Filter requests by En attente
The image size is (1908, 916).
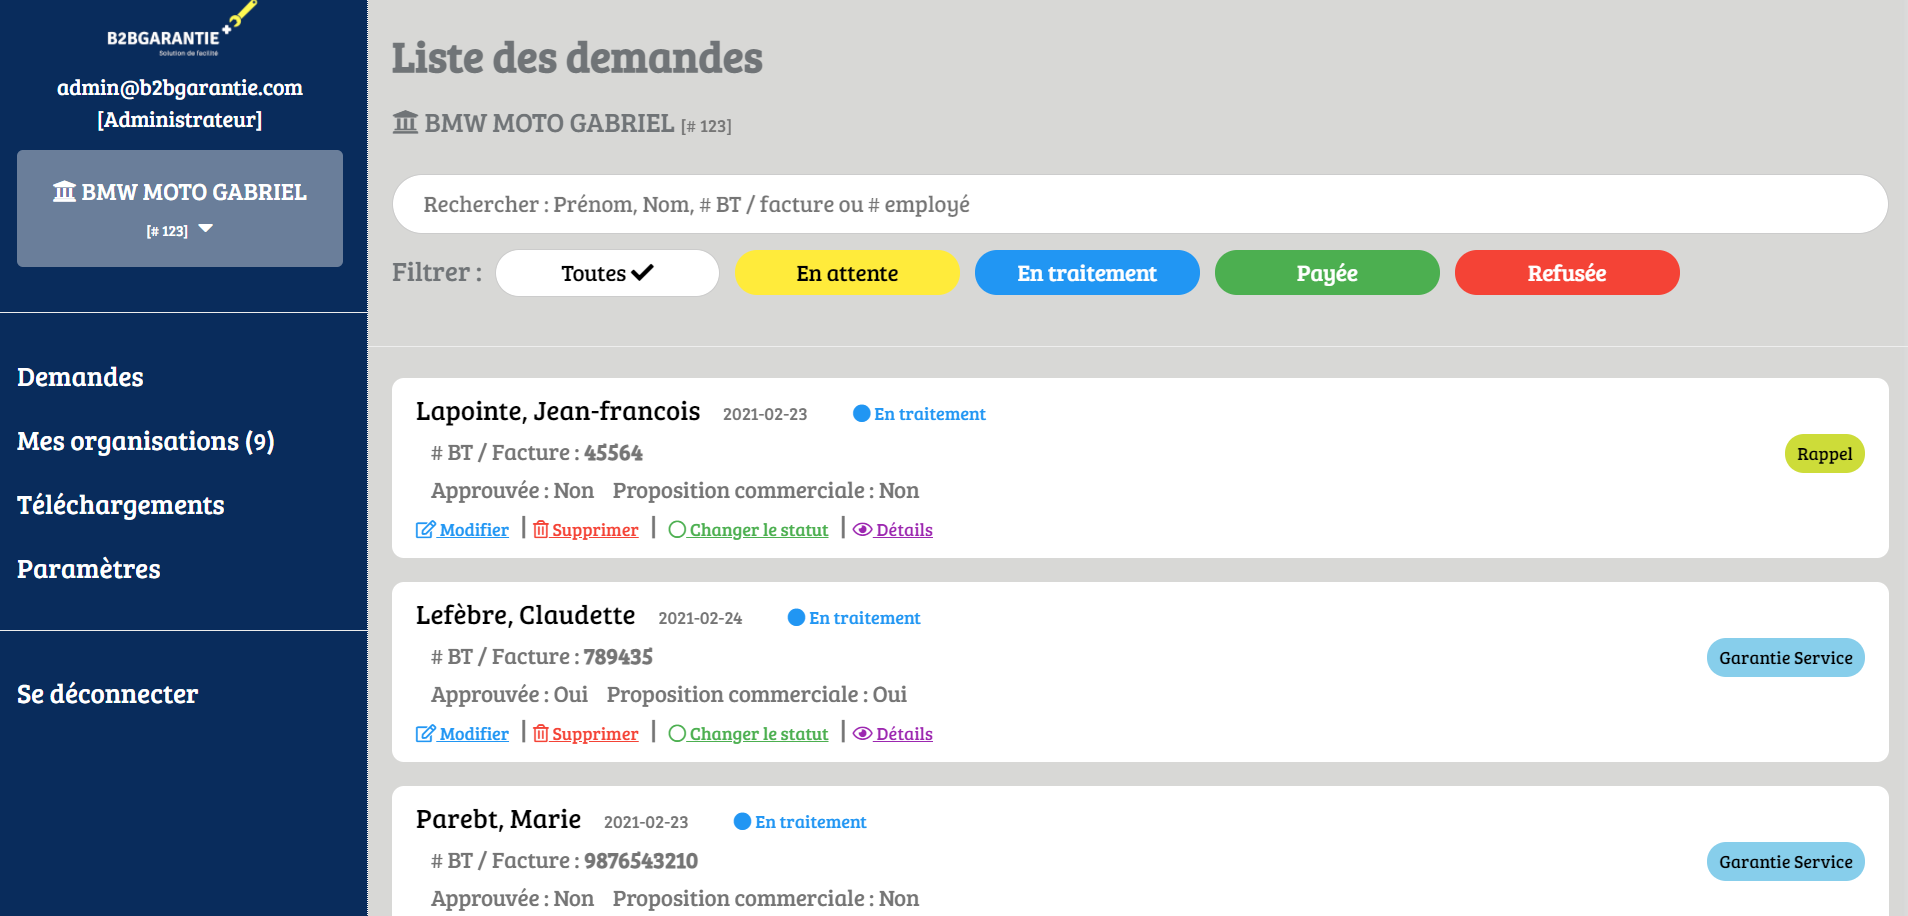click(x=847, y=273)
